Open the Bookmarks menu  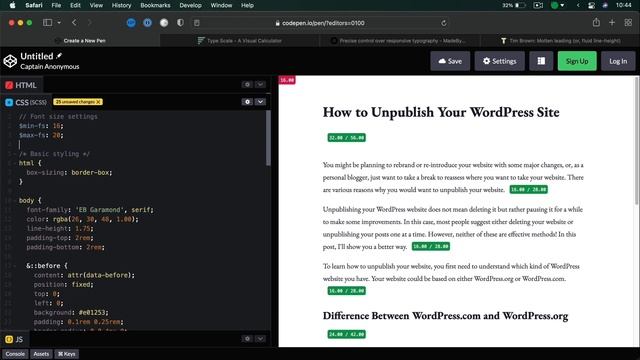pyautogui.click(x=155, y=5)
